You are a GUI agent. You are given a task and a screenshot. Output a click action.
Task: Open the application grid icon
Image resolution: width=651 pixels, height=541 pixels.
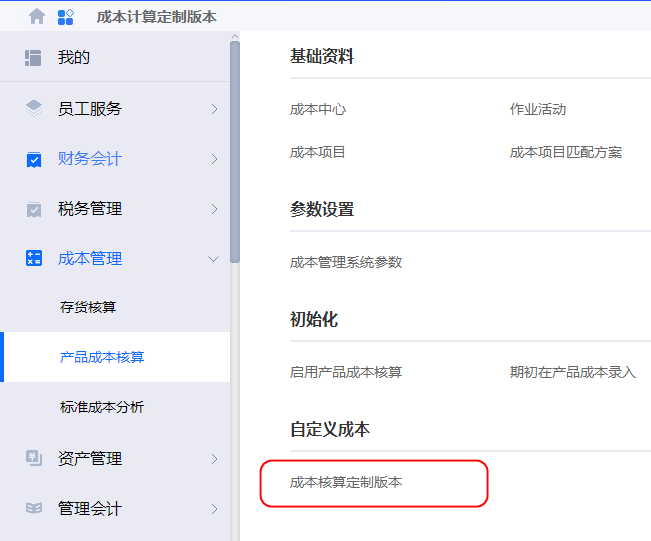coord(66,16)
